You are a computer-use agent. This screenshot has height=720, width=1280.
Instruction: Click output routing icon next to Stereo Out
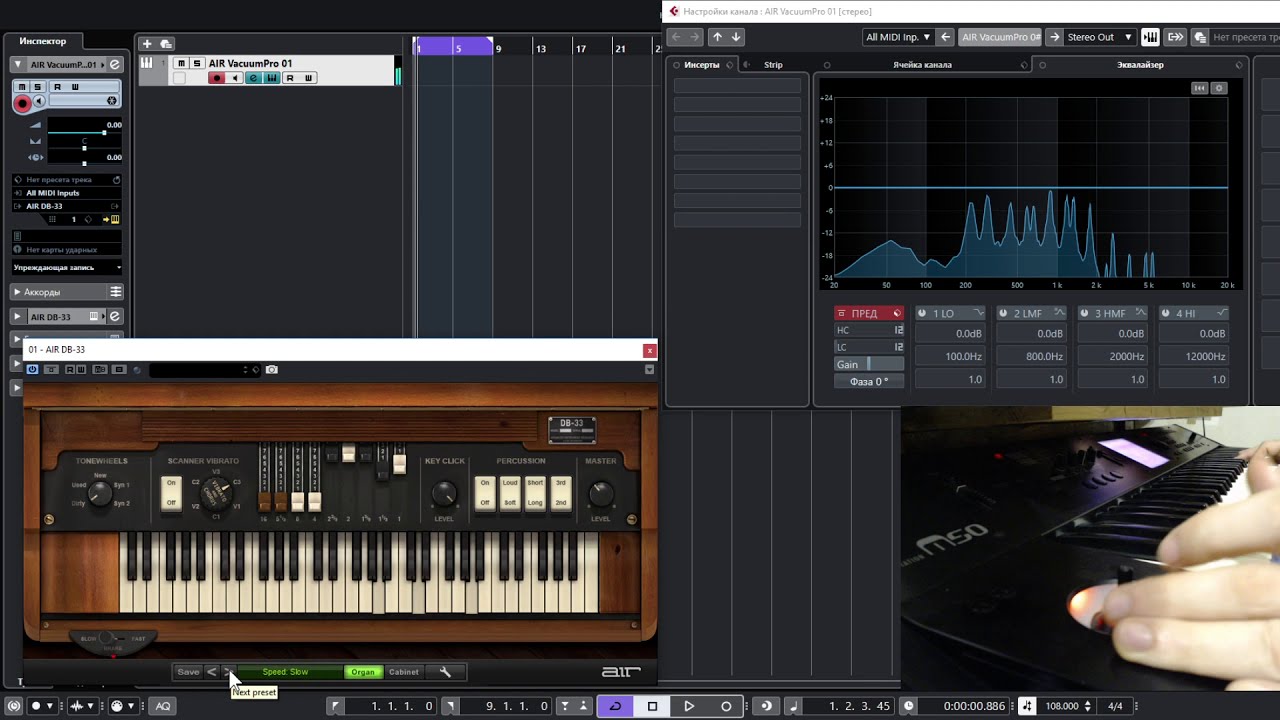coord(1175,37)
